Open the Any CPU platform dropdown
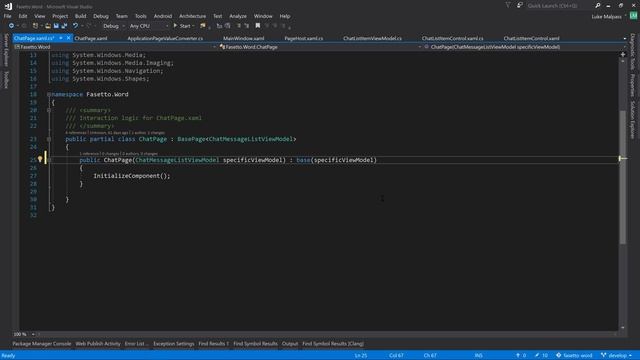Screen dimensions: 640x360 pos(149,26)
